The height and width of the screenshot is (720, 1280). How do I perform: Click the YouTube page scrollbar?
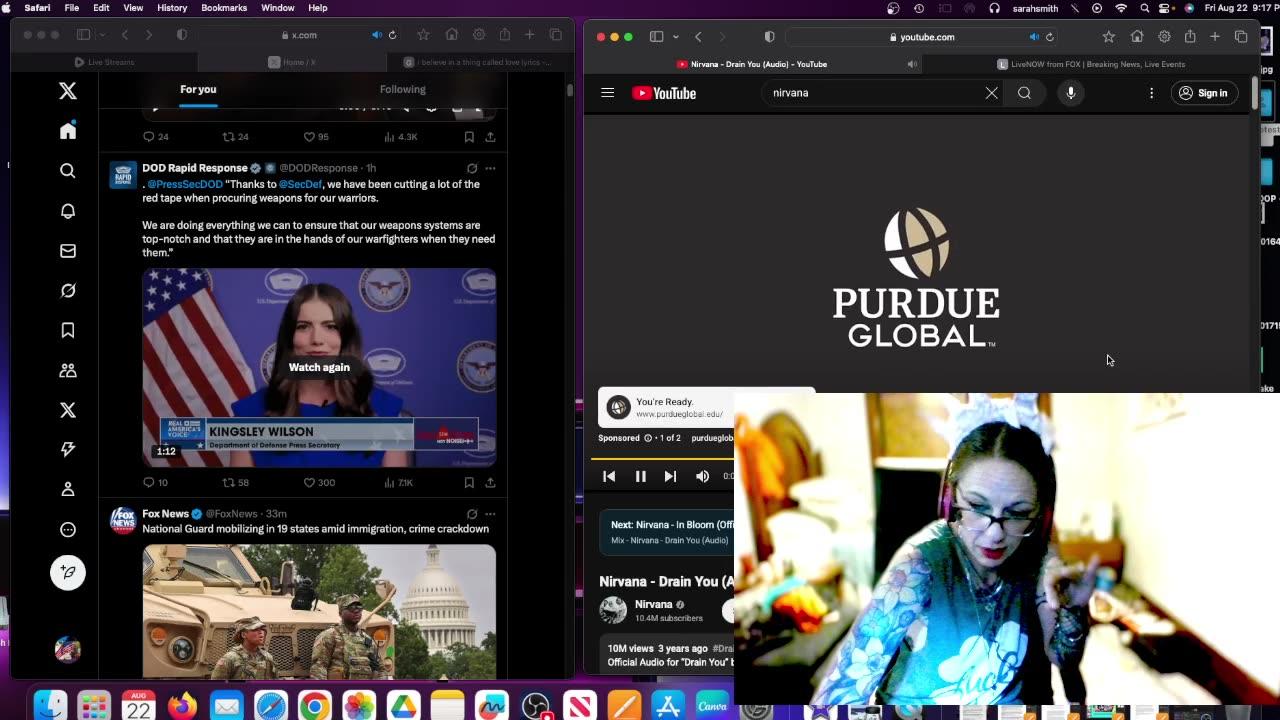point(1255,92)
